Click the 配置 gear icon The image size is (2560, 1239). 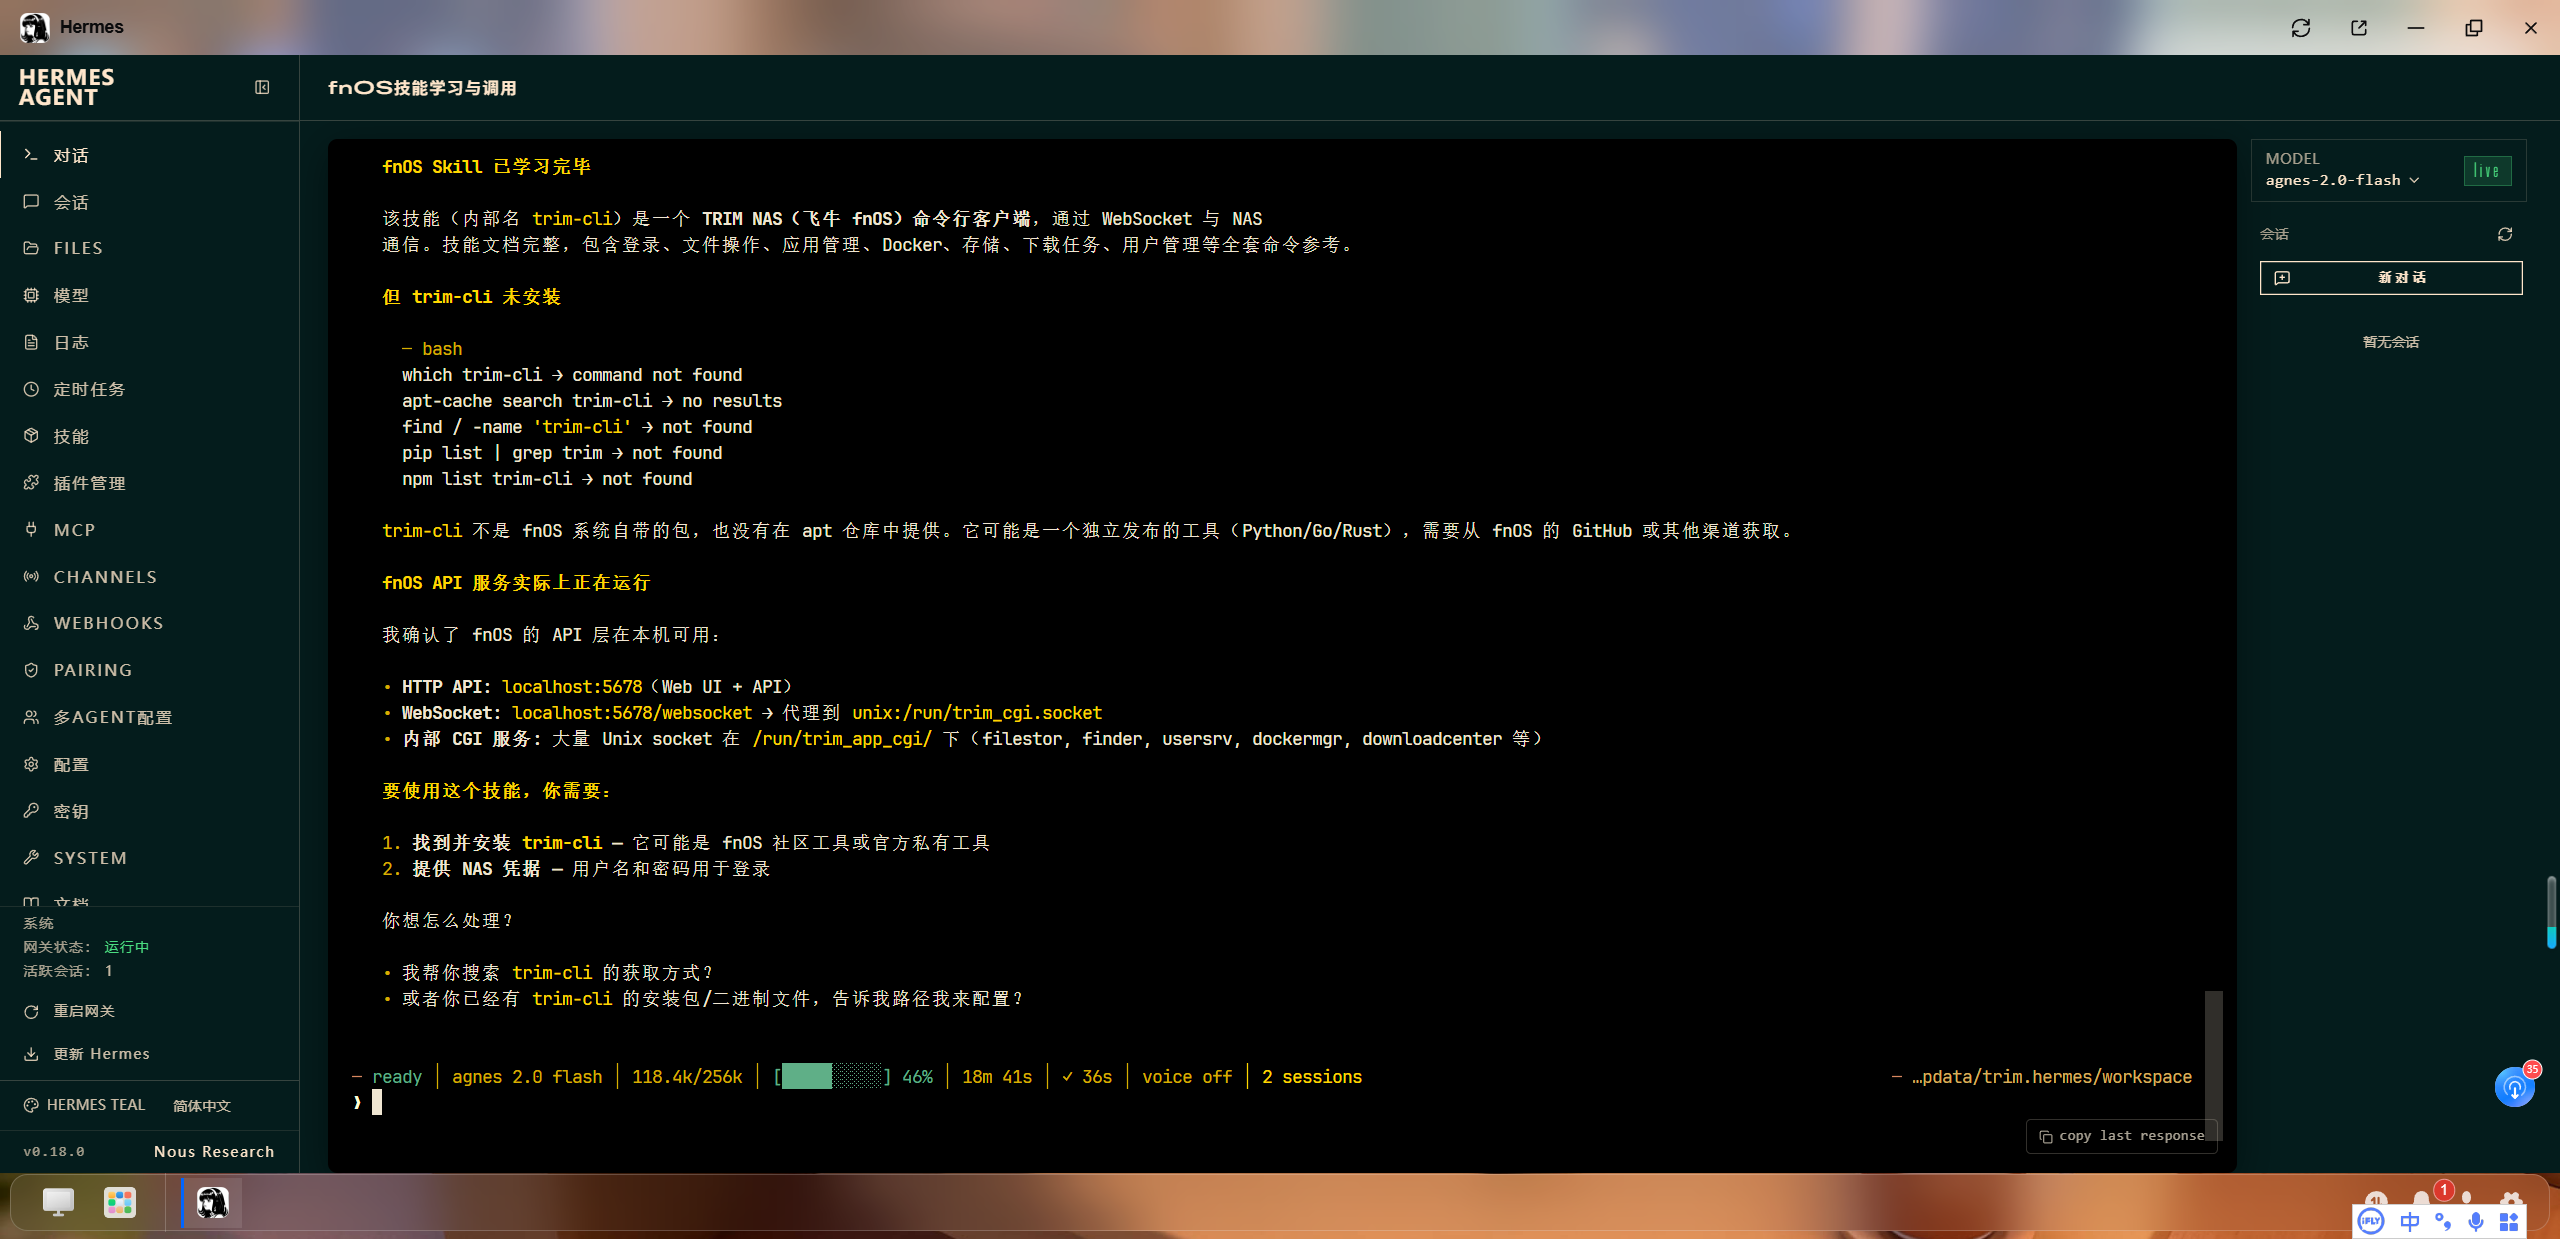[31, 764]
